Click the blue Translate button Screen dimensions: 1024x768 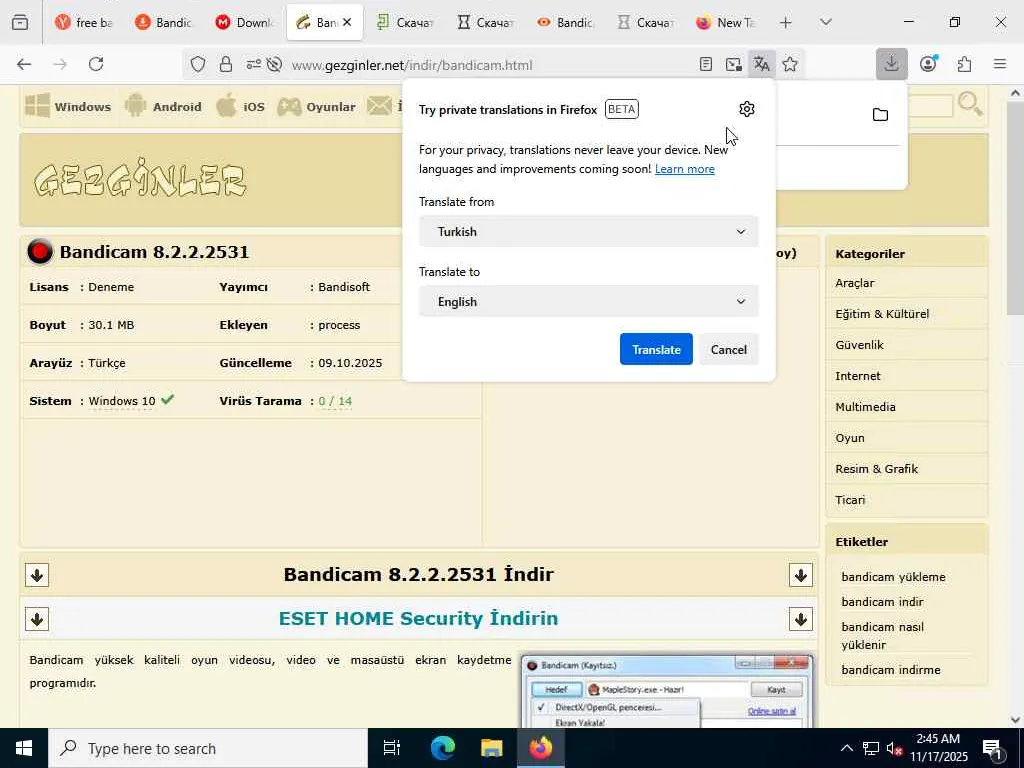(656, 349)
